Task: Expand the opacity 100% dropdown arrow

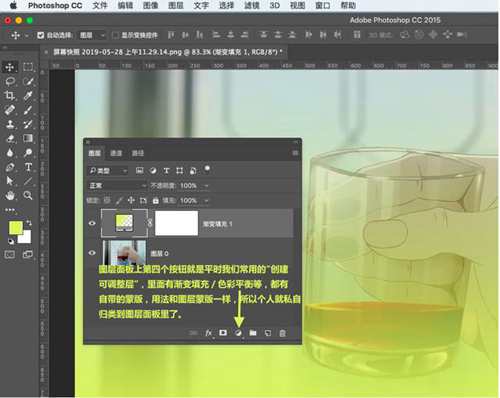Action: [206, 186]
